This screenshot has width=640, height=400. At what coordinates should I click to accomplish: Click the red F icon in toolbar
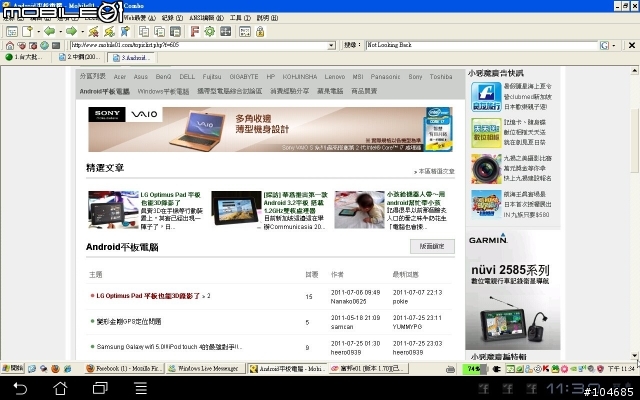(x=195, y=31)
